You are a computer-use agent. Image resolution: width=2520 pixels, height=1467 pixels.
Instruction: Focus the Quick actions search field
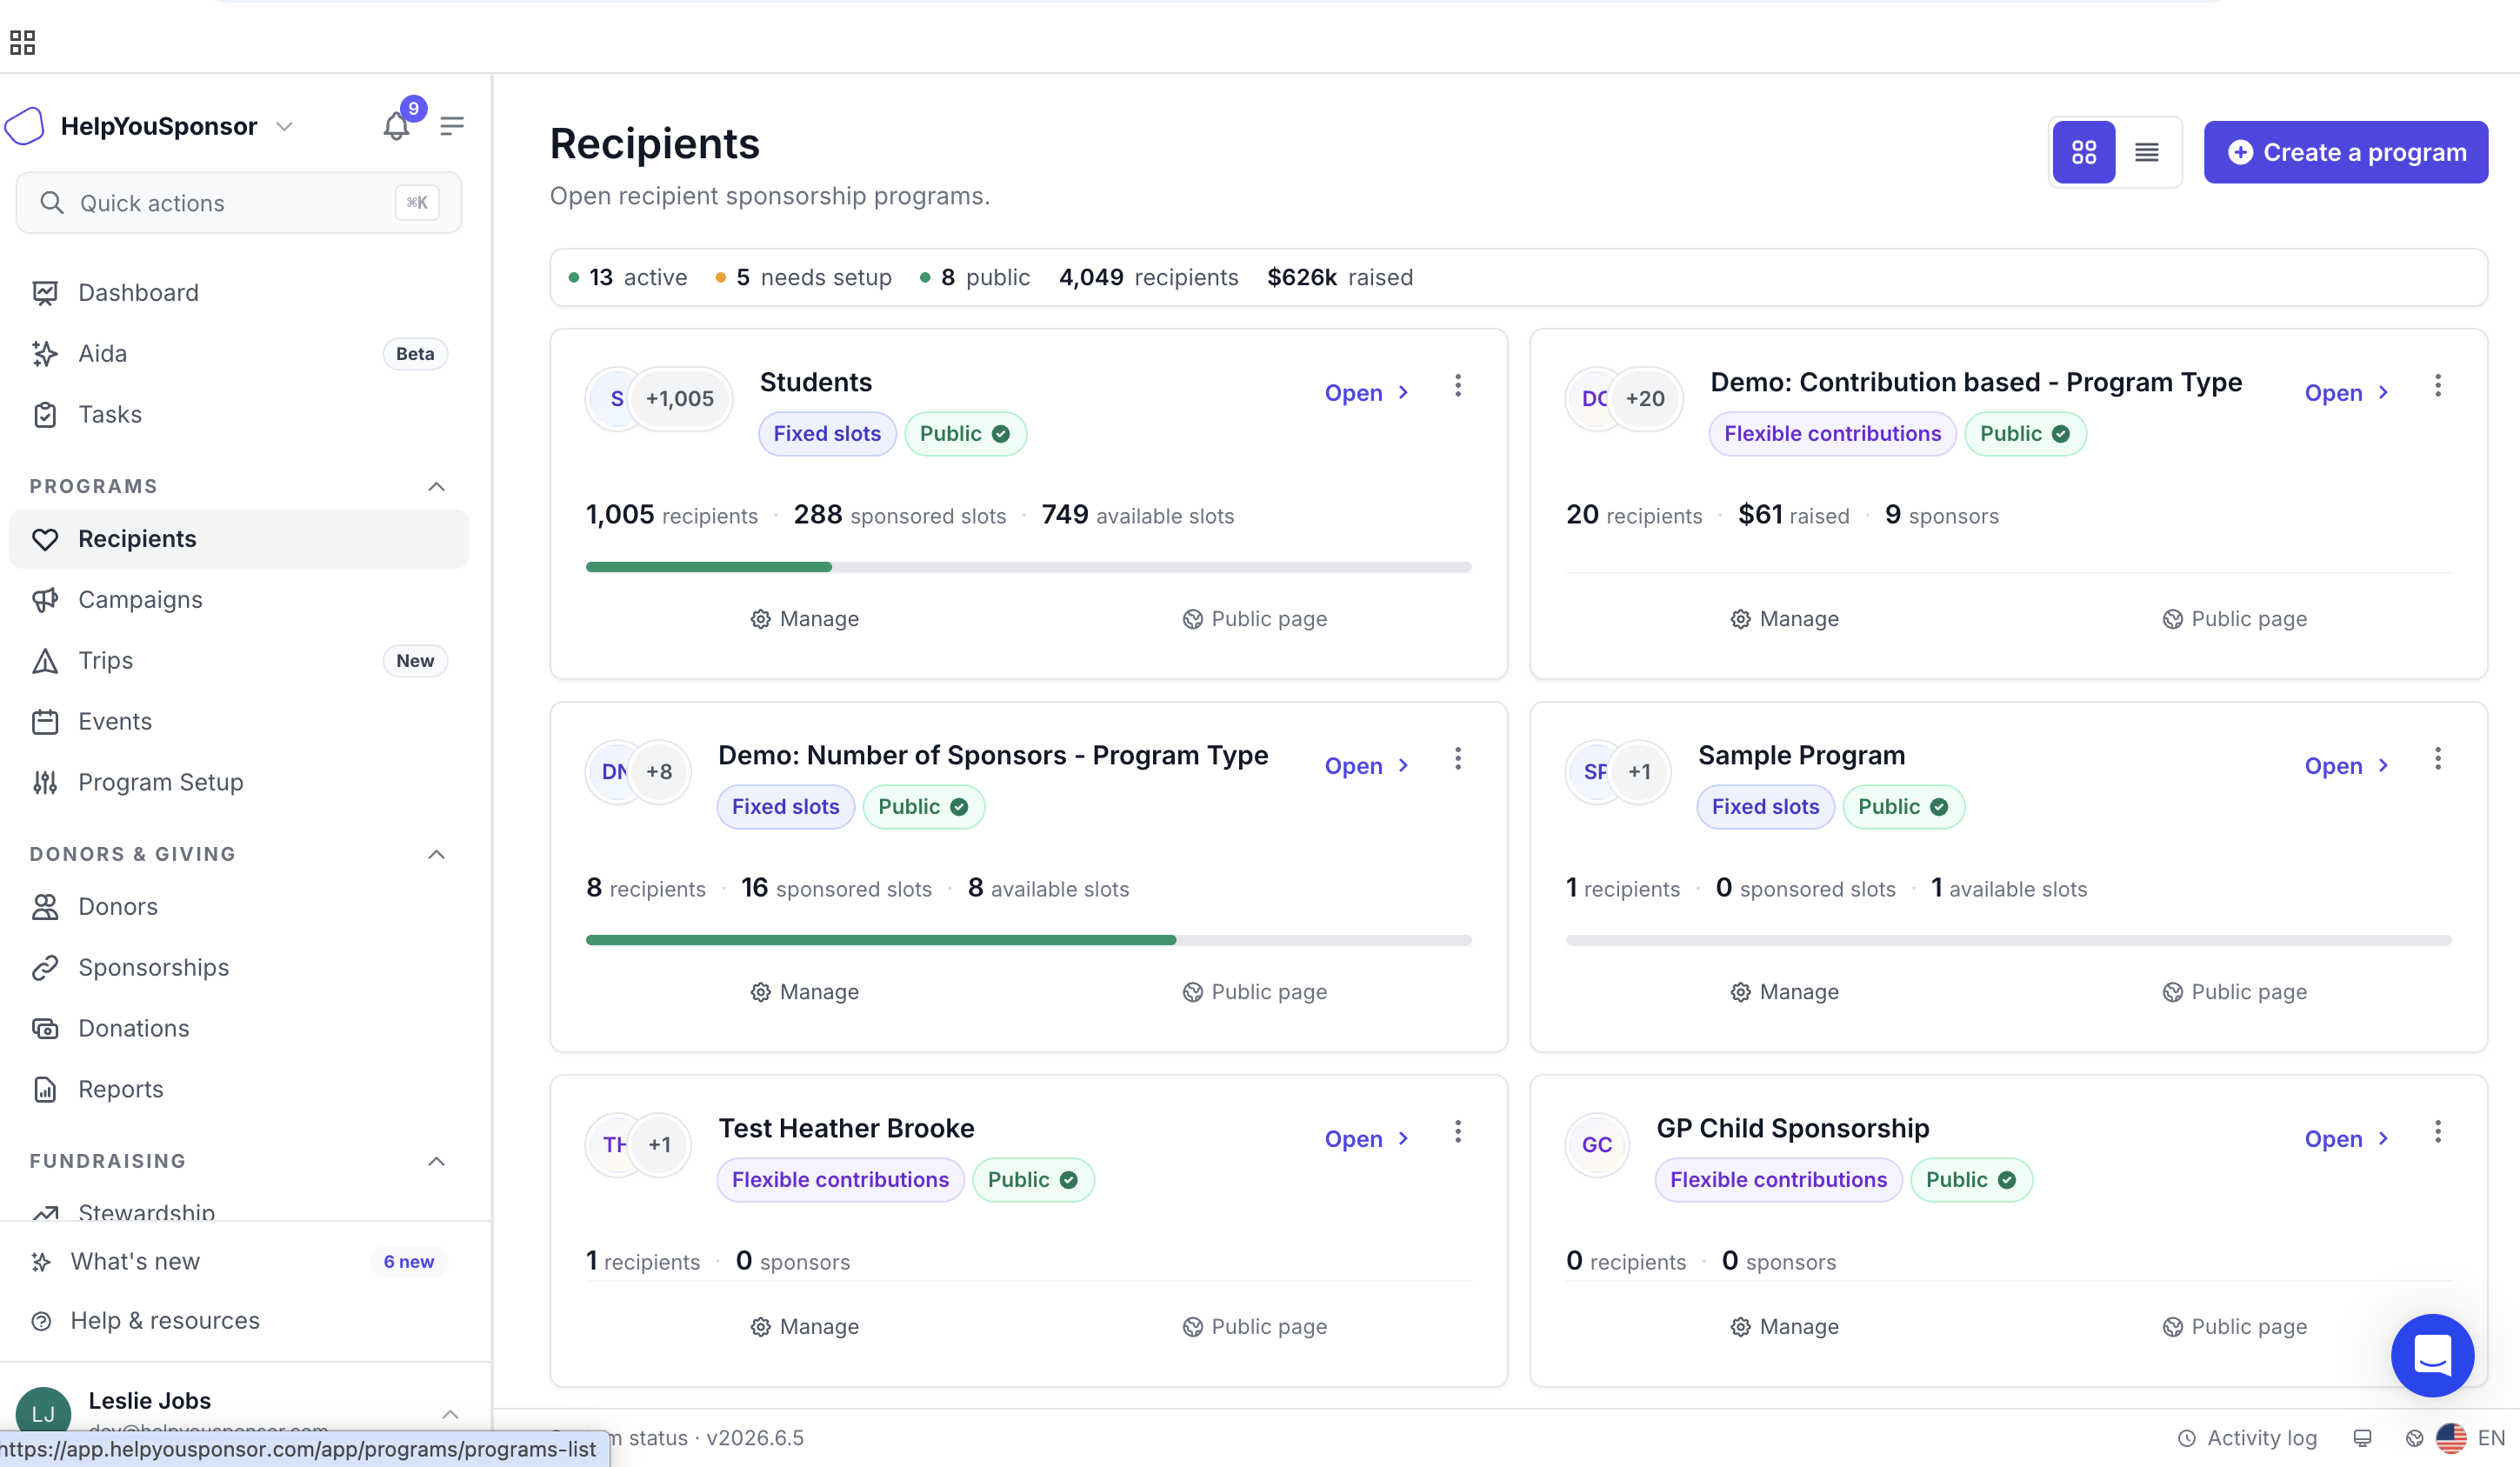[239, 203]
